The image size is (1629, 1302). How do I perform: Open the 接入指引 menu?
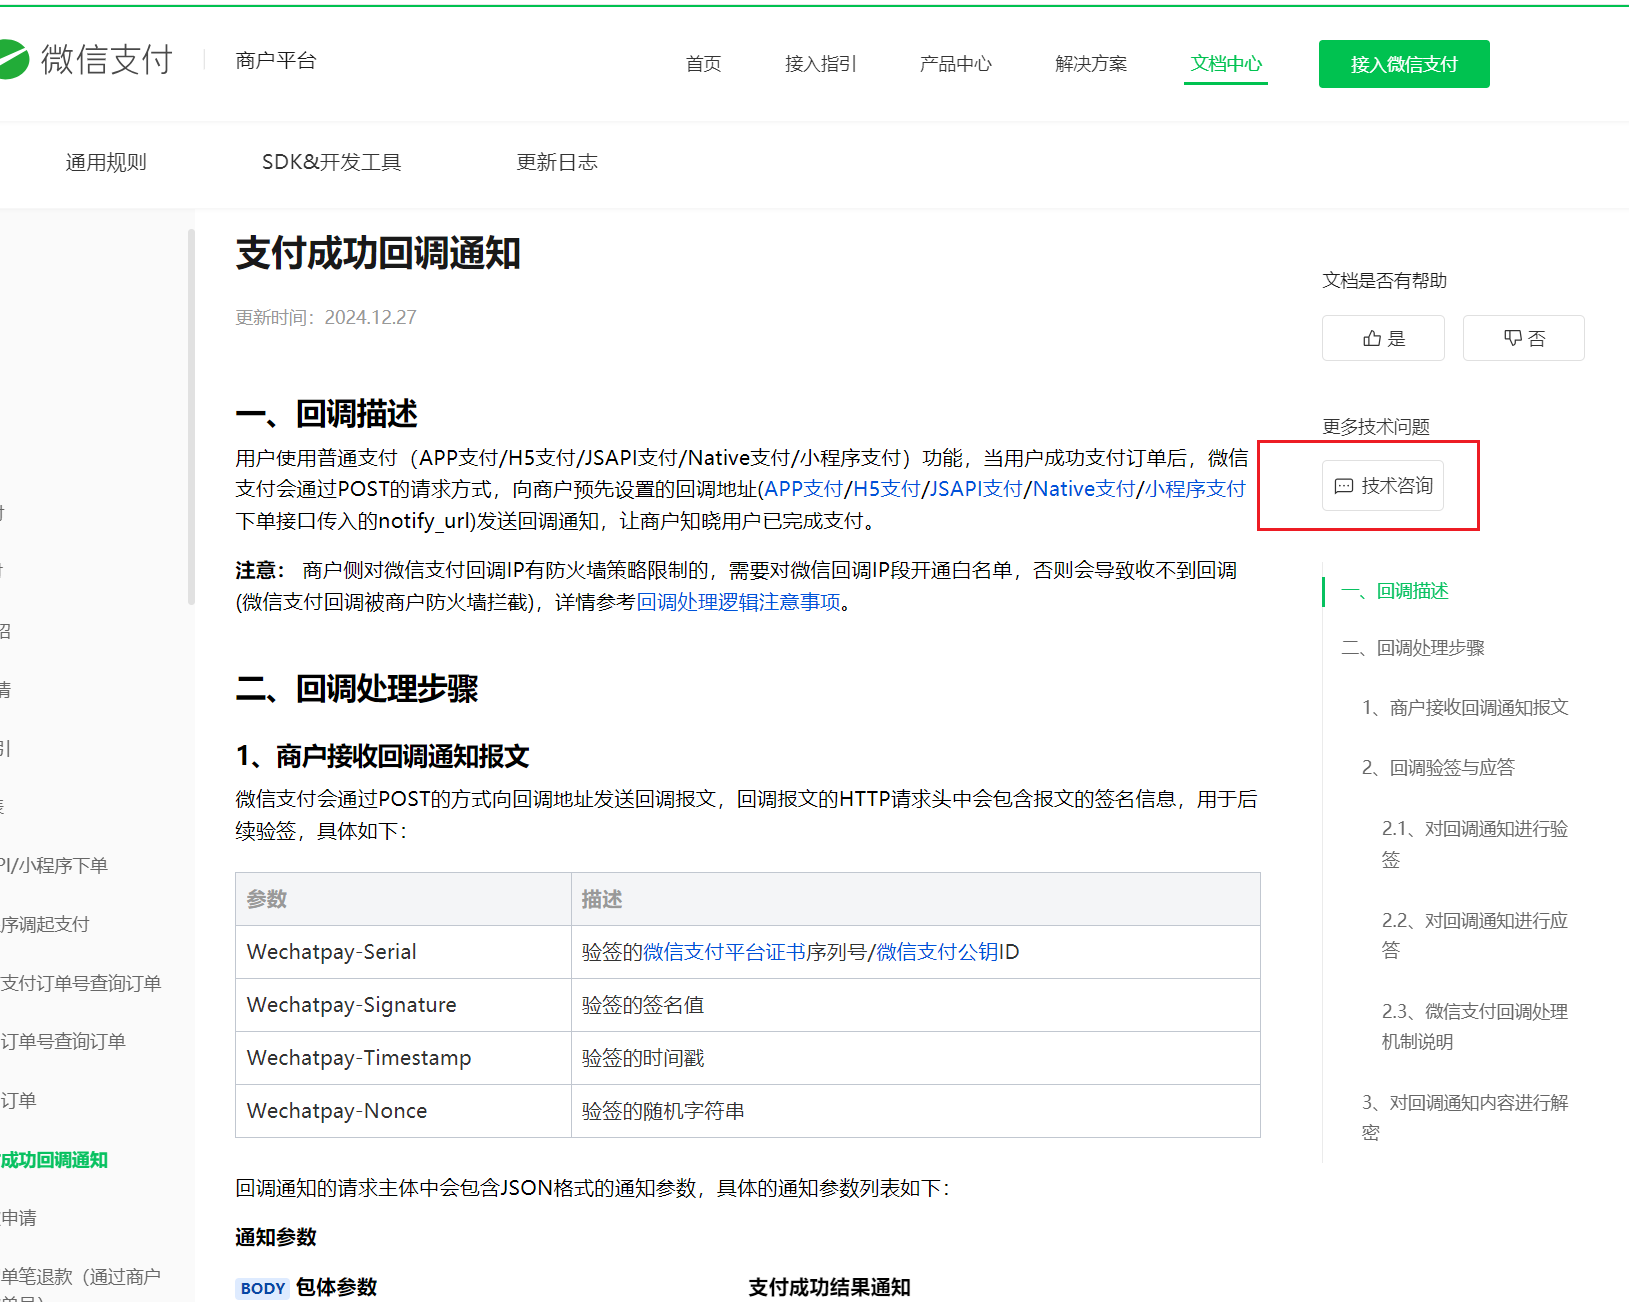[821, 64]
